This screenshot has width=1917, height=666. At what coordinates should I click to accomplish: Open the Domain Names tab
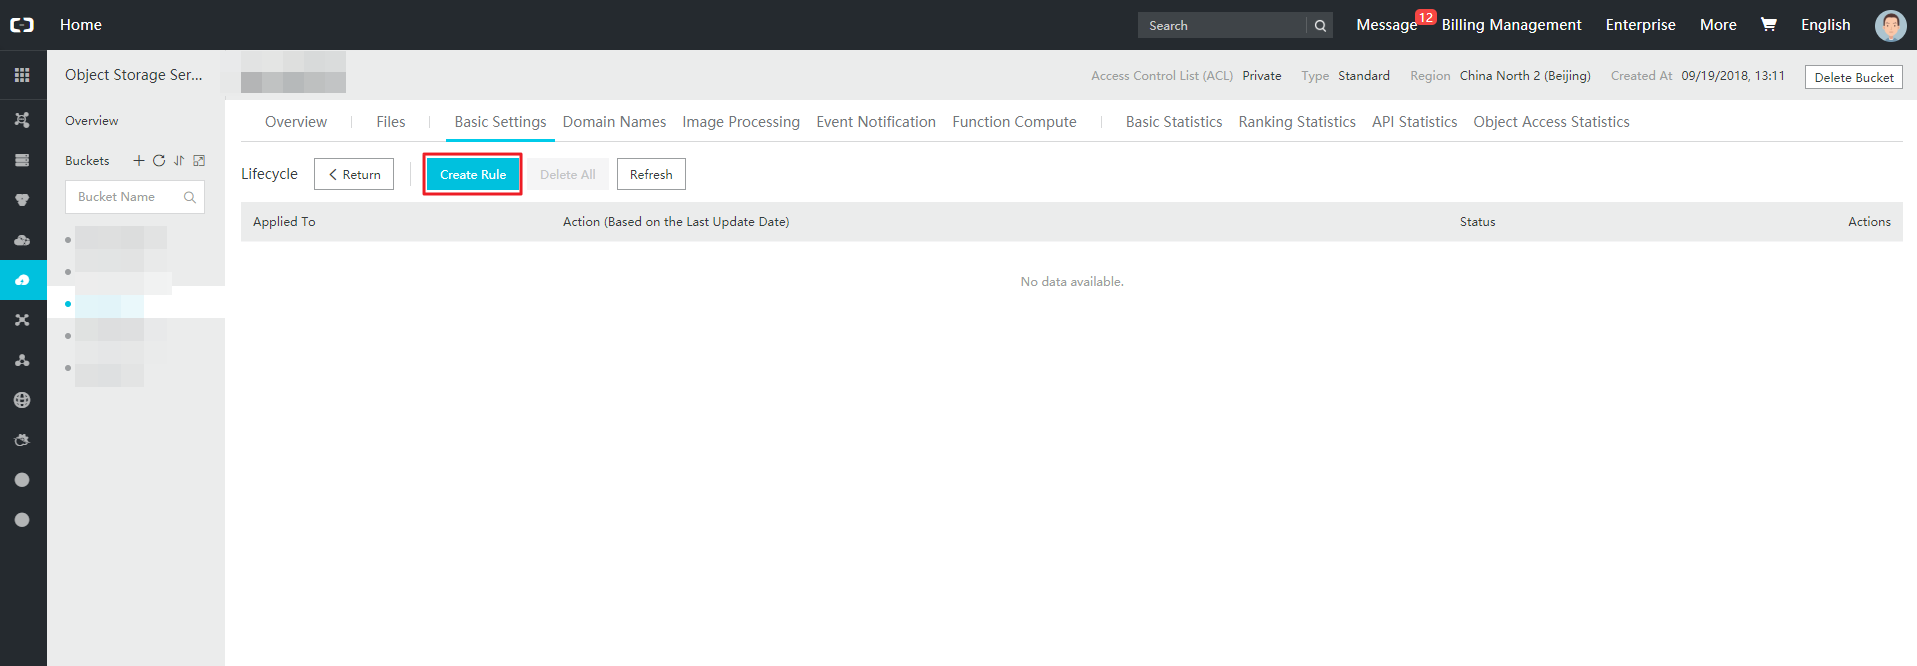(614, 122)
